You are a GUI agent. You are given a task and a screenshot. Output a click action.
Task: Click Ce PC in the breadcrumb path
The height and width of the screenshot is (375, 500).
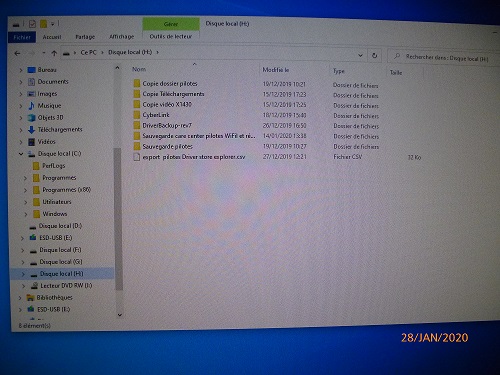click(88, 52)
